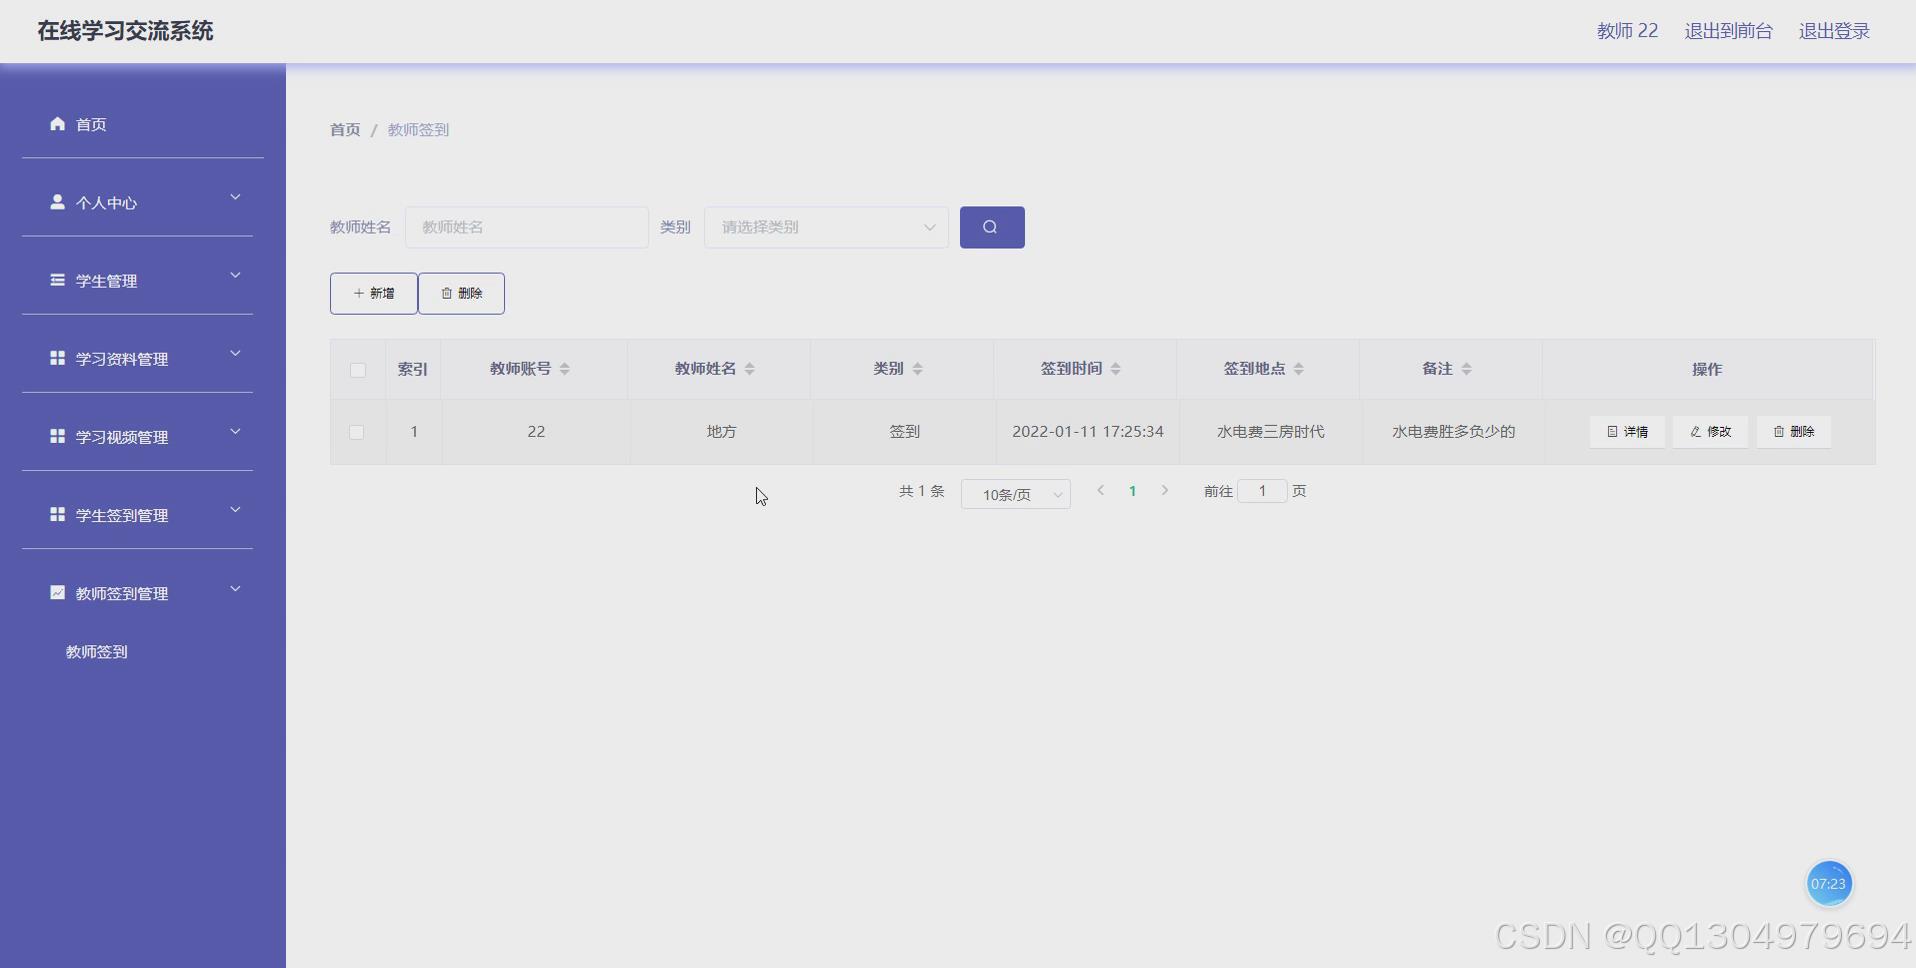Click the page number input after 前往
This screenshot has width=1916, height=968.
click(x=1261, y=490)
